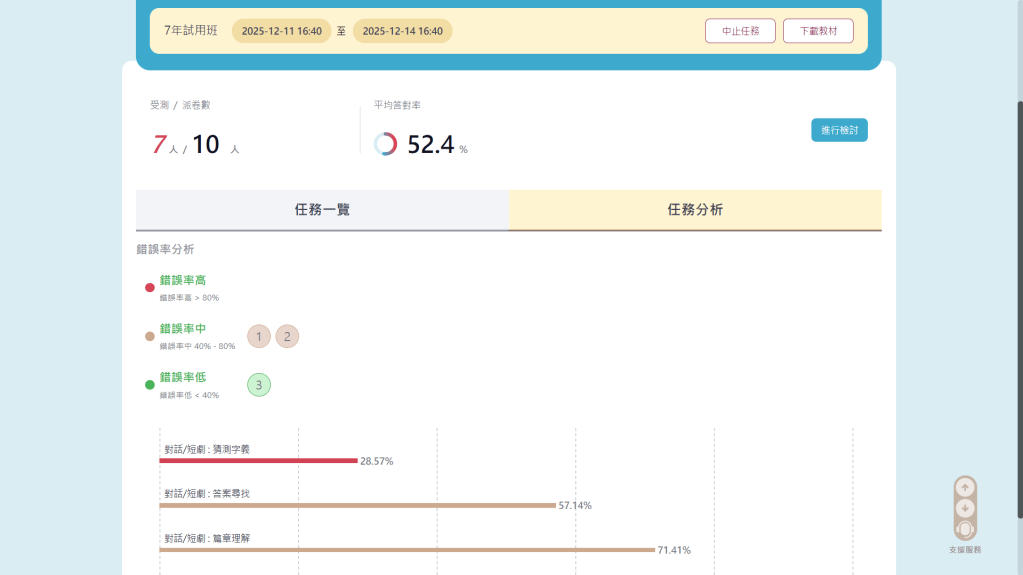
Task: Click the start date 2025-12-11 16:40
Action: (281, 31)
